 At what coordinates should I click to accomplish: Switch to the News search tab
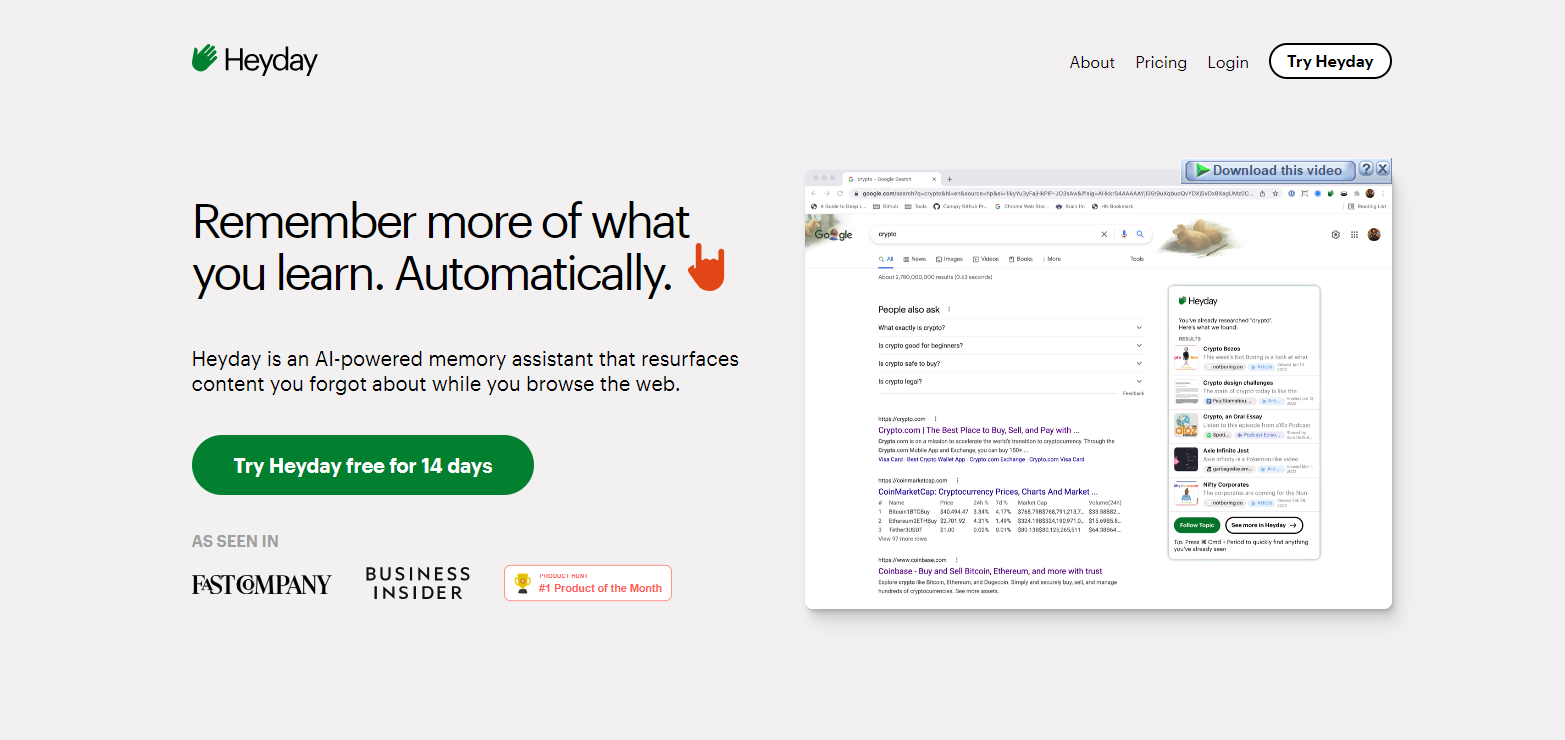[x=914, y=259]
